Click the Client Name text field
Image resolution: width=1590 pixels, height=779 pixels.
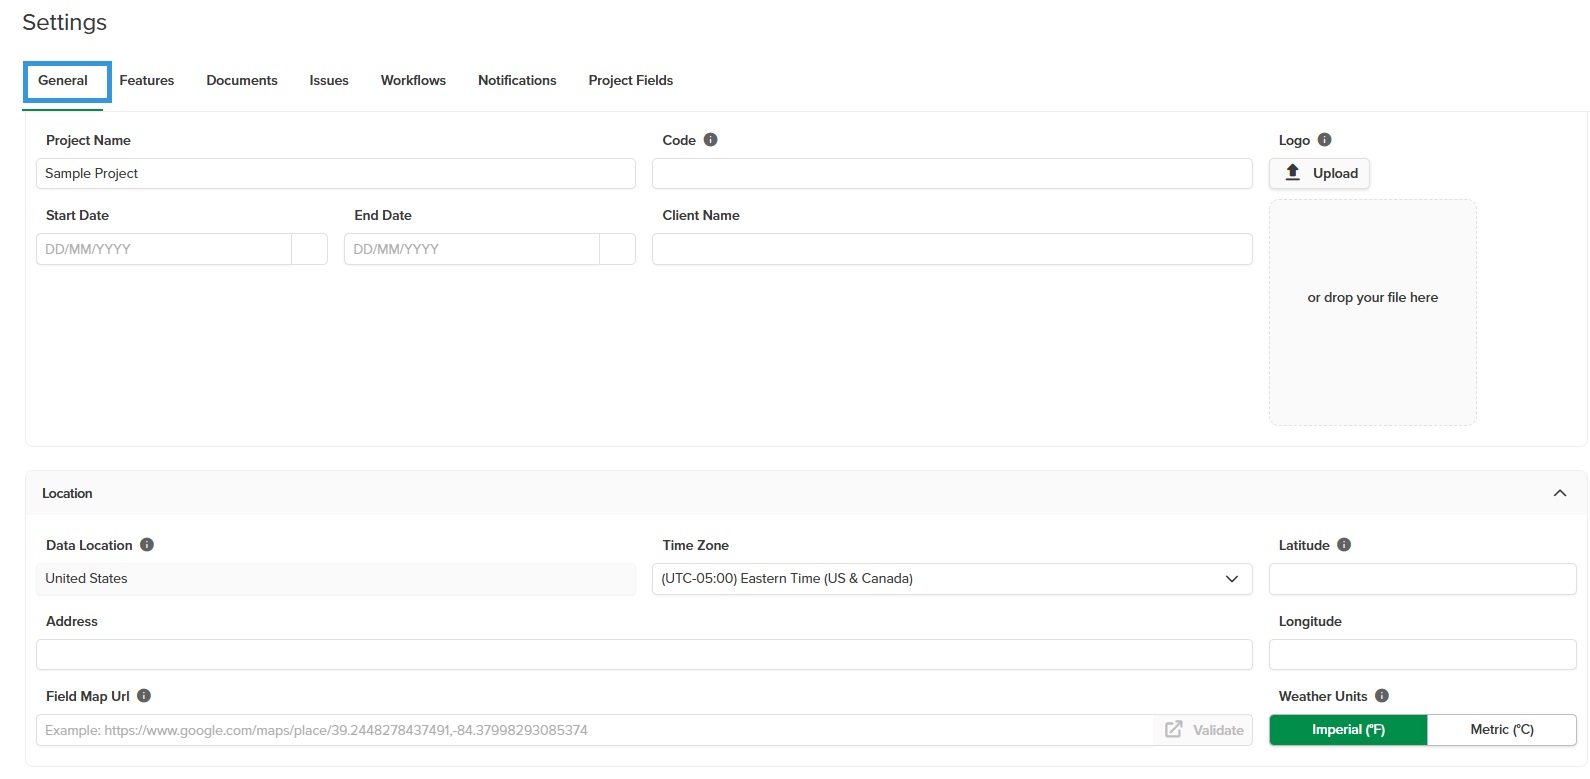(952, 249)
